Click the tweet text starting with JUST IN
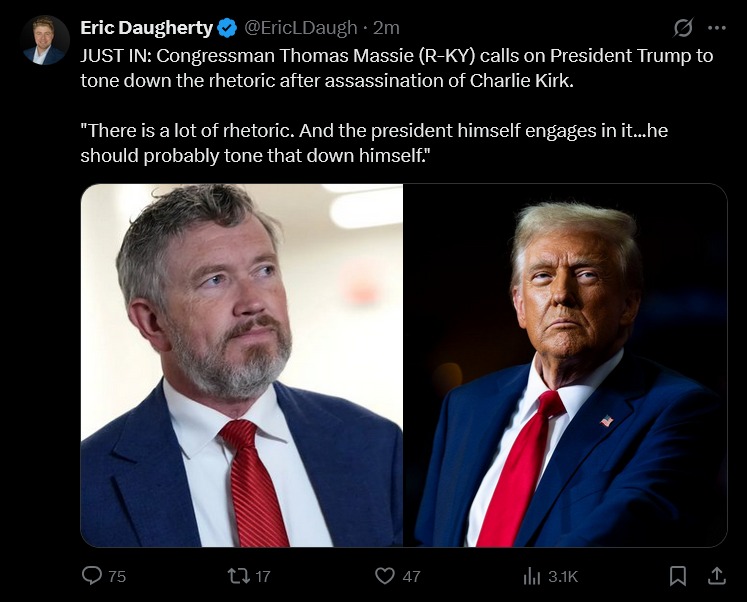This screenshot has width=747, height=602. click(397, 68)
